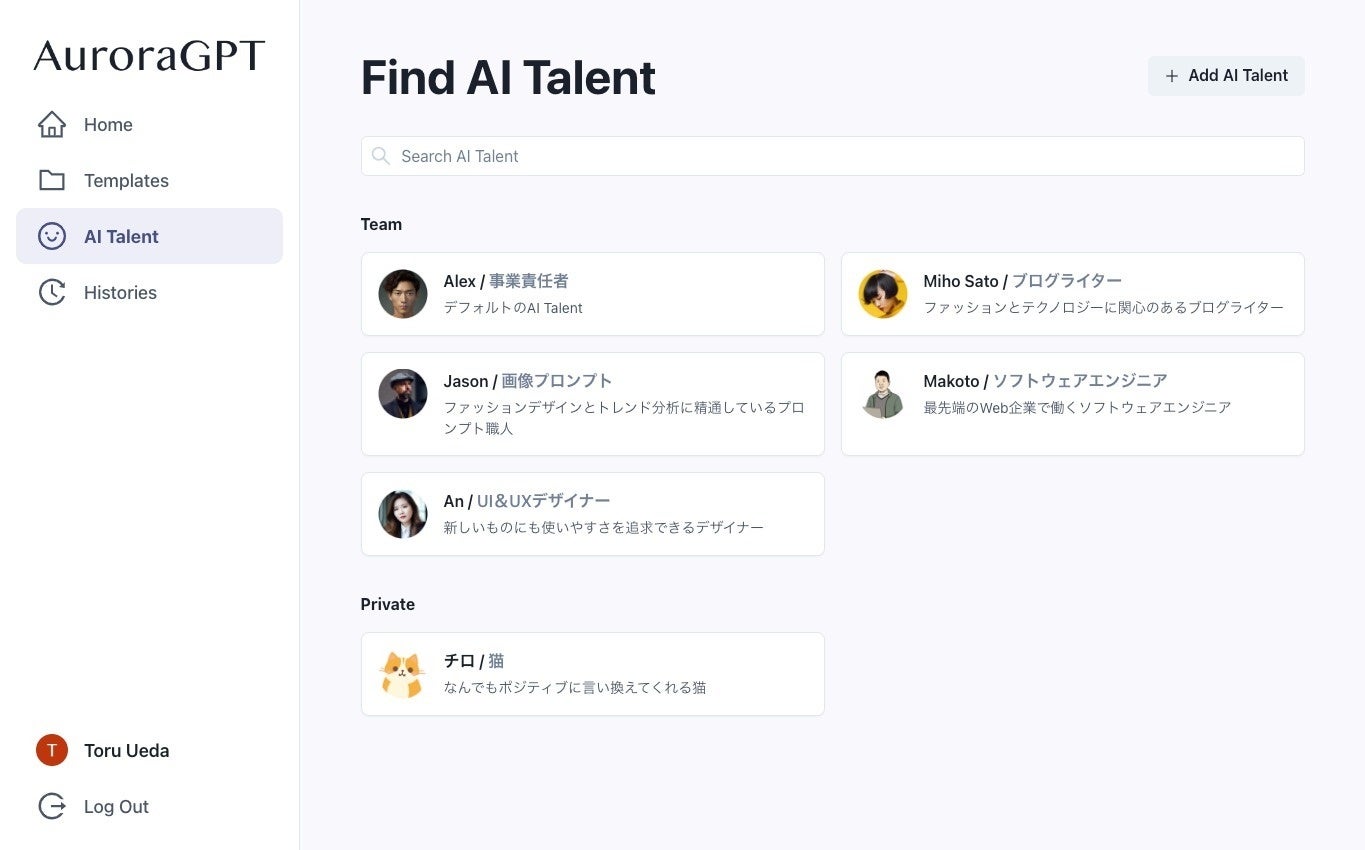The image size is (1365, 850).
Task: Click the Home house icon
Action: [52, 125]
